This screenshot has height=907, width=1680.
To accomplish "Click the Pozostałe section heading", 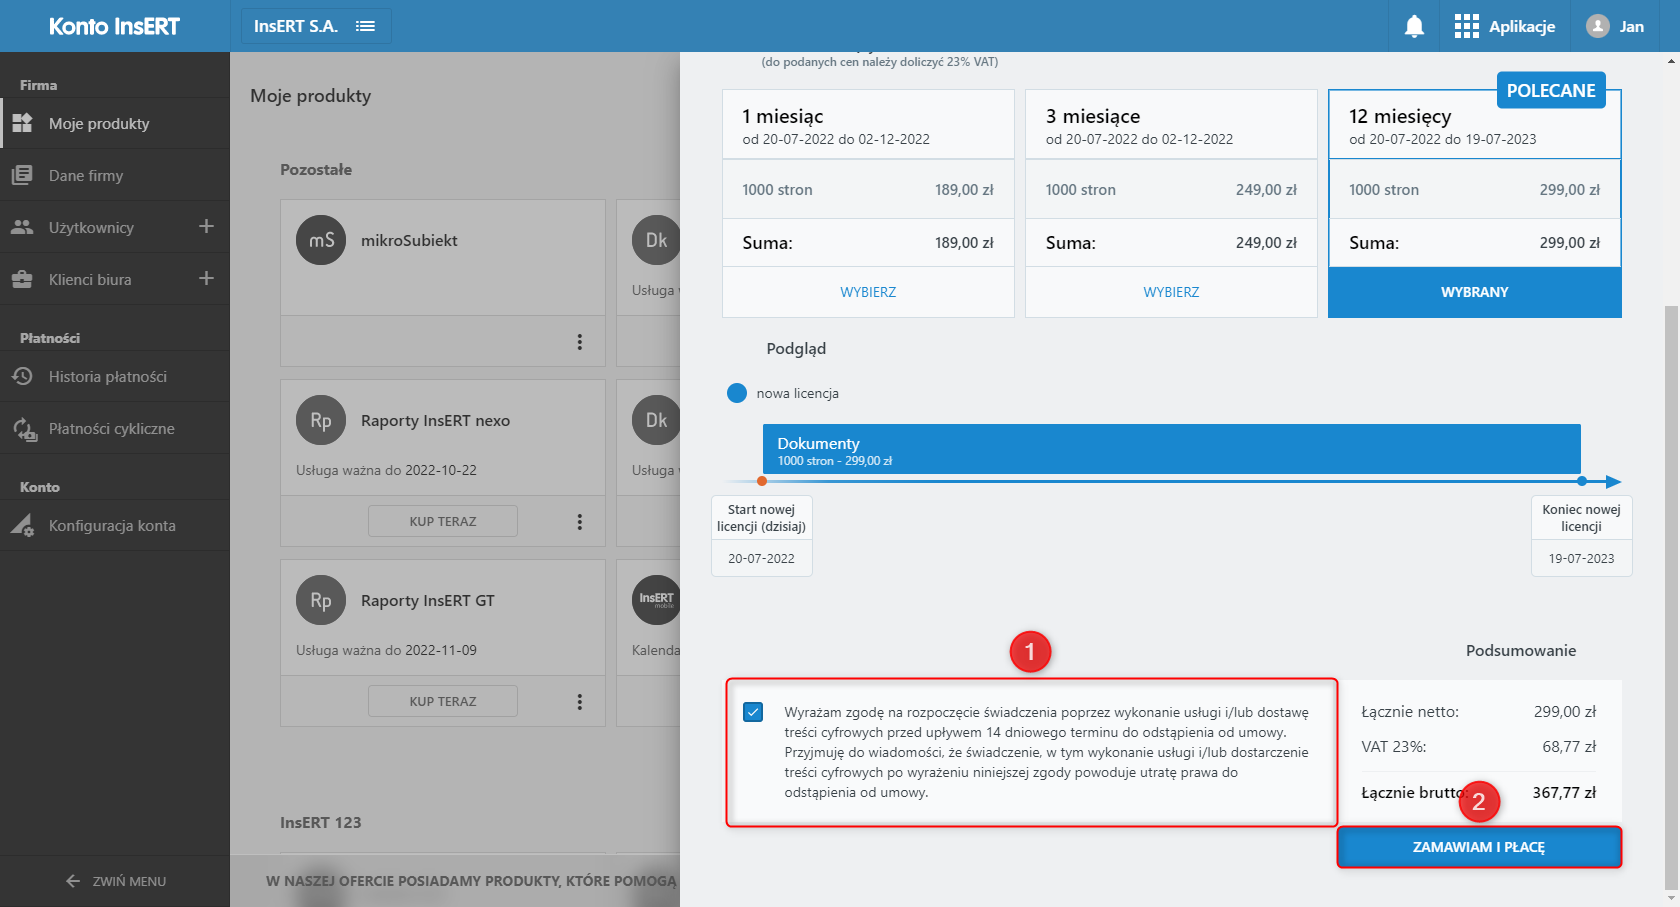I will (316, 170).
